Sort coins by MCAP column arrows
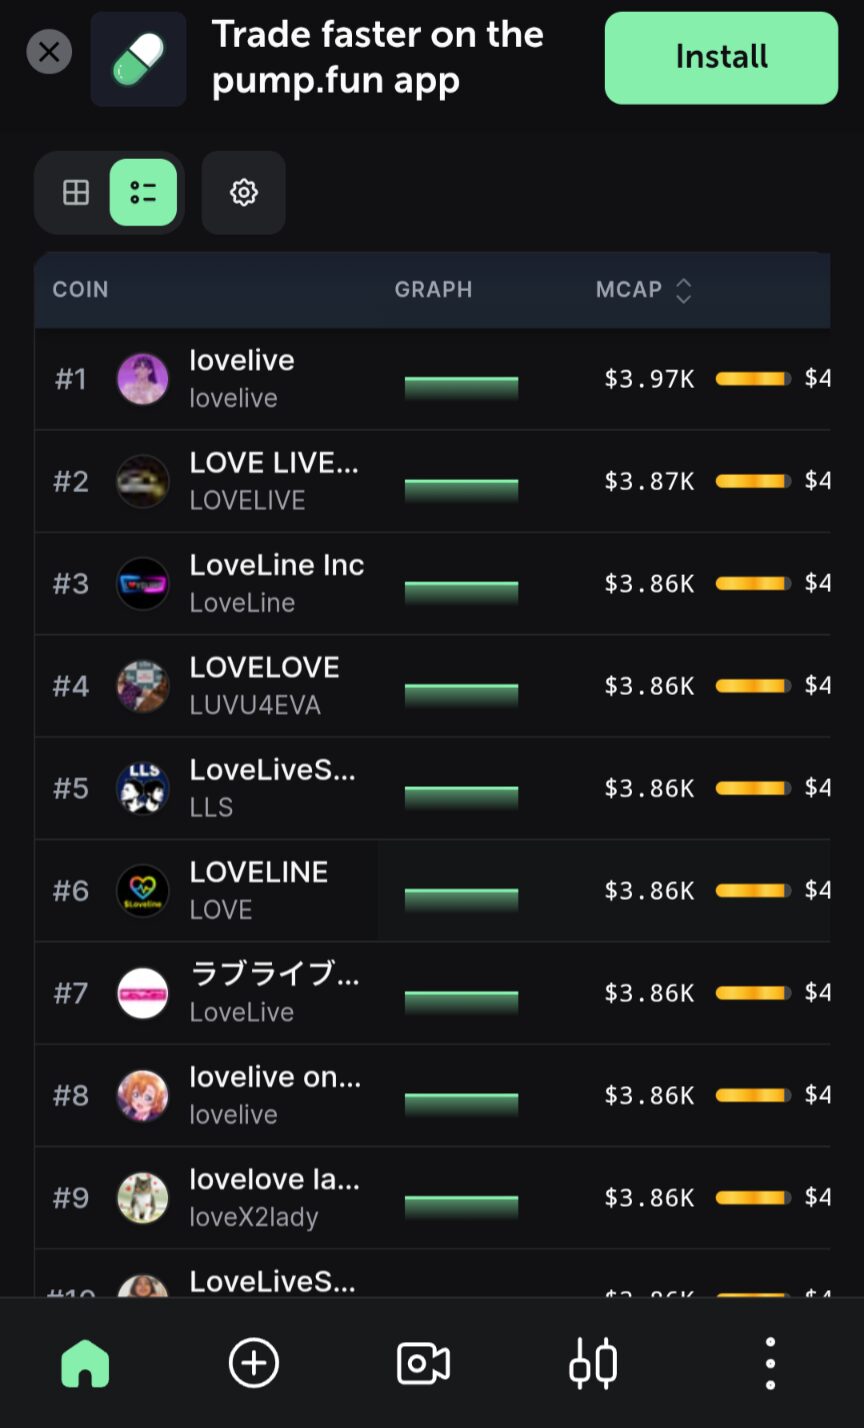 (684, 290)
